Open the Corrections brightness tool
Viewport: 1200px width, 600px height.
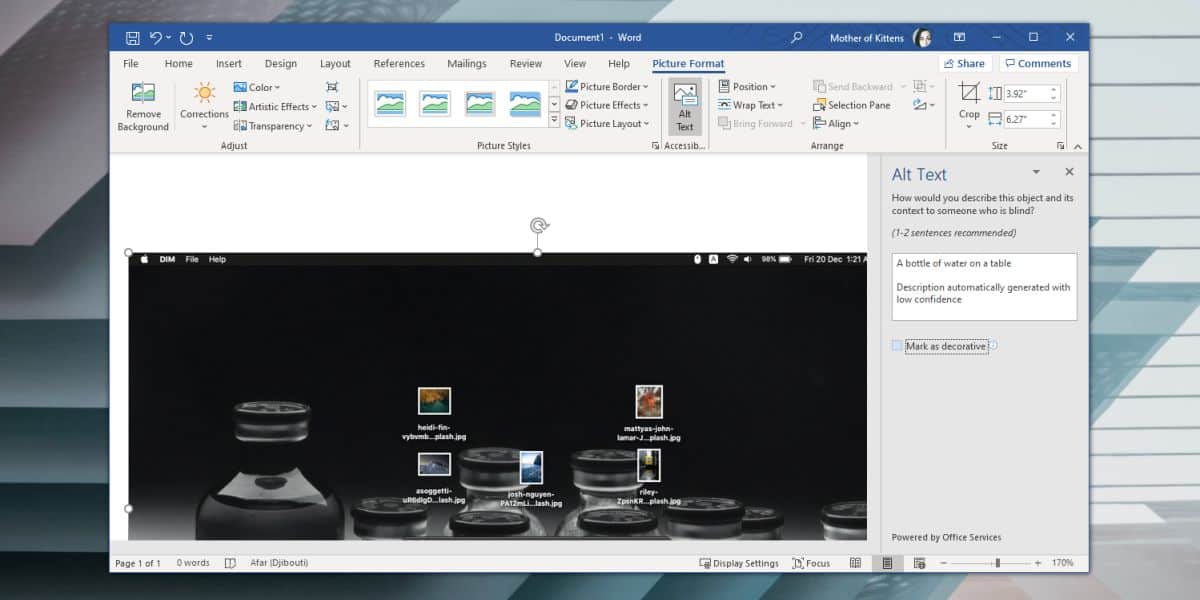coord(204,106)
